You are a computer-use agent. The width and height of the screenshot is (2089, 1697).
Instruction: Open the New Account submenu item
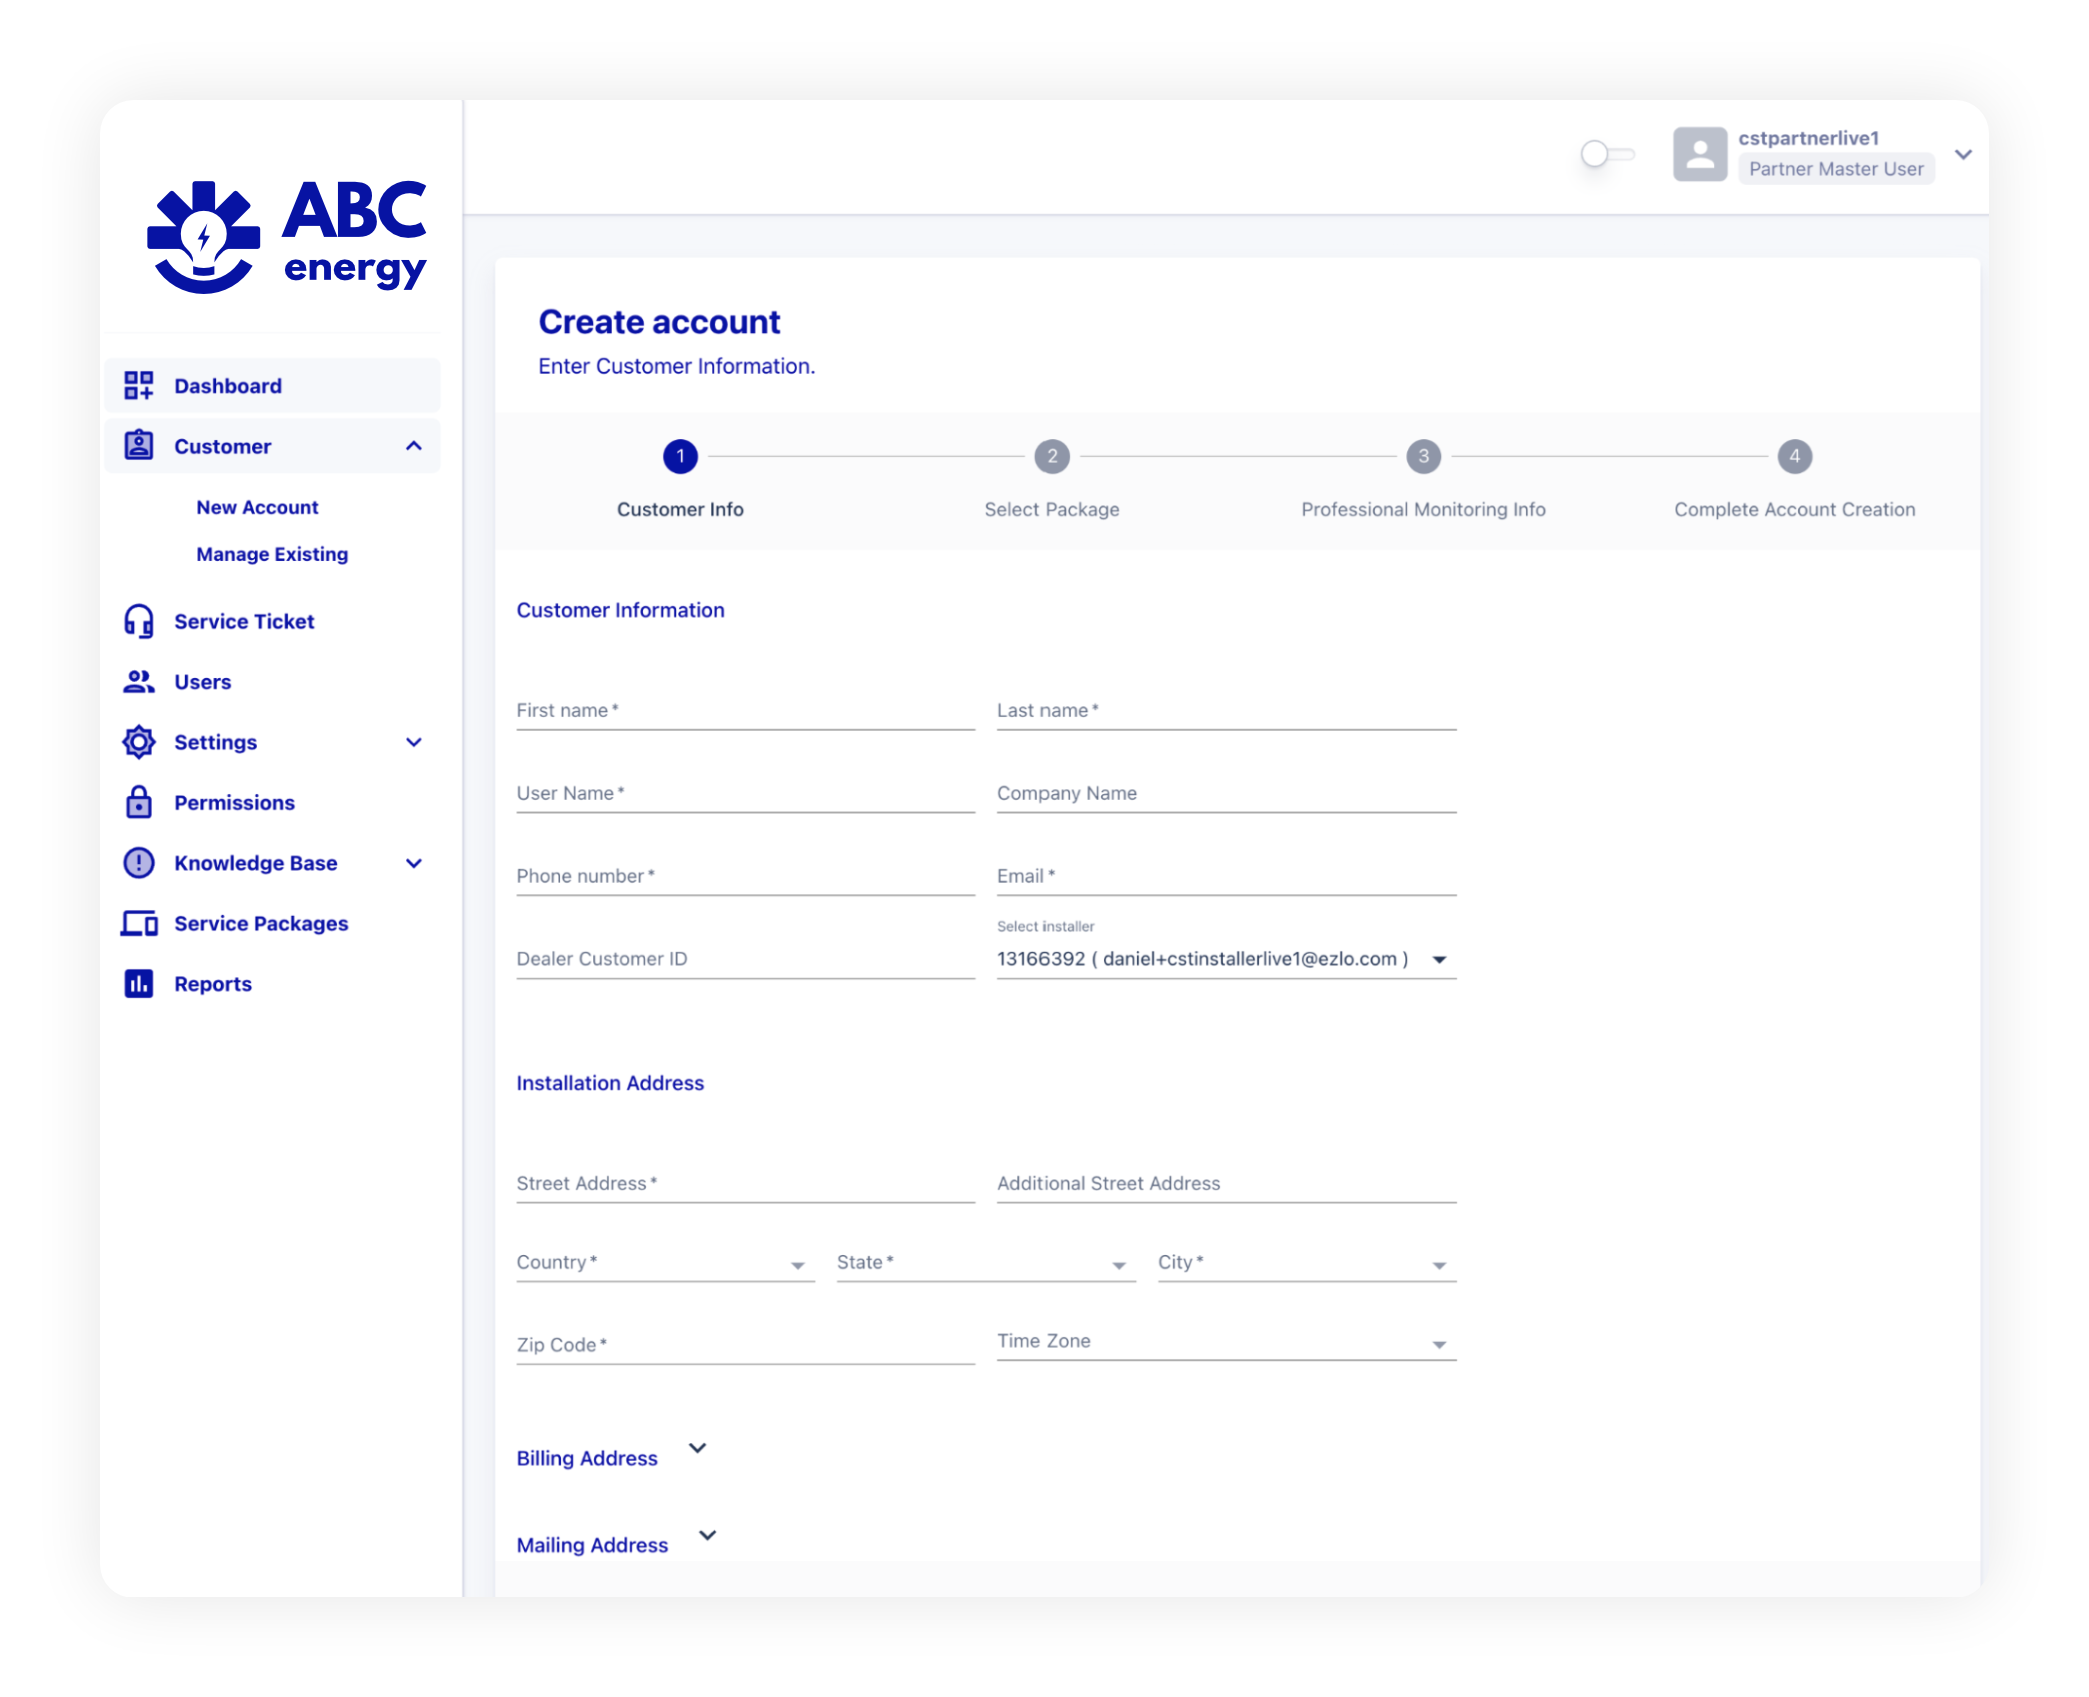pyautogui.click(x=257, y=507)
